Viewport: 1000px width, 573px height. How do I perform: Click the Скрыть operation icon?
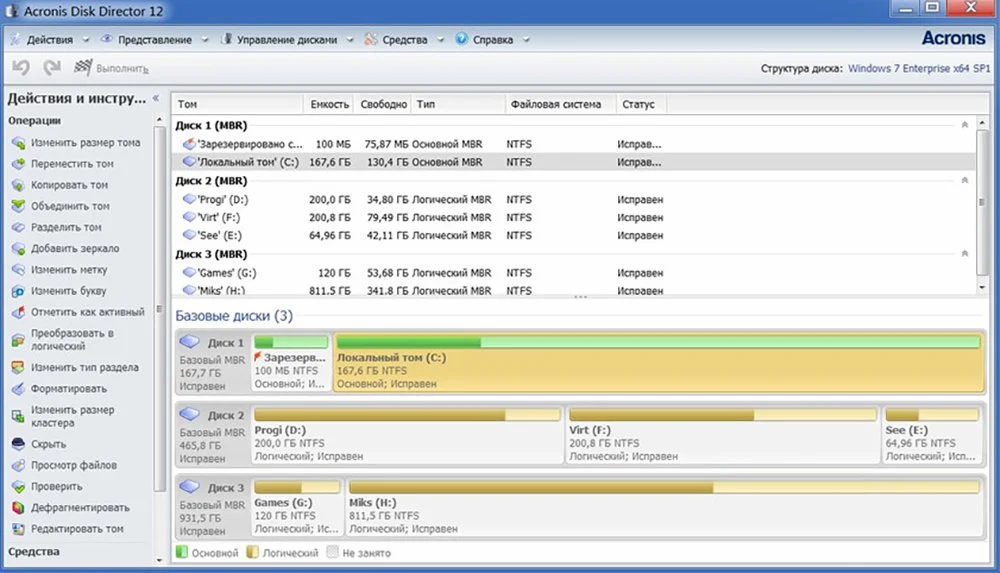18,444
